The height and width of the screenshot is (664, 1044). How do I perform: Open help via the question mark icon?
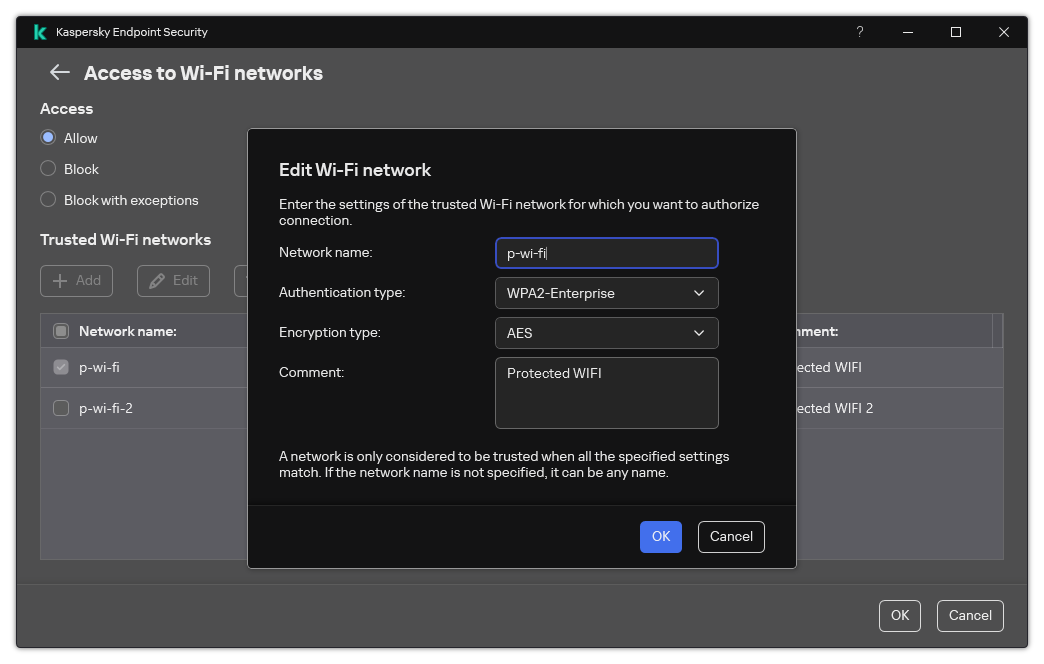click(859, 31)
